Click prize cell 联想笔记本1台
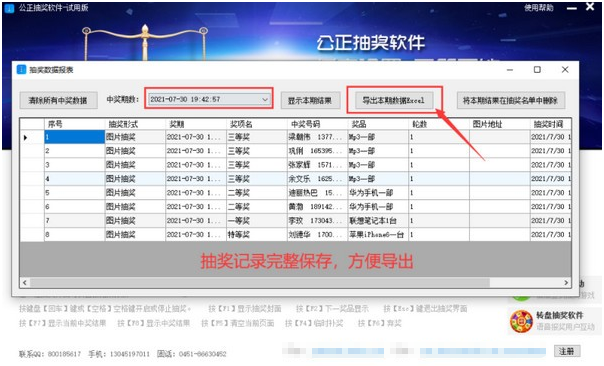This screenshot has height=366, width=604. (x=378, y=220)
